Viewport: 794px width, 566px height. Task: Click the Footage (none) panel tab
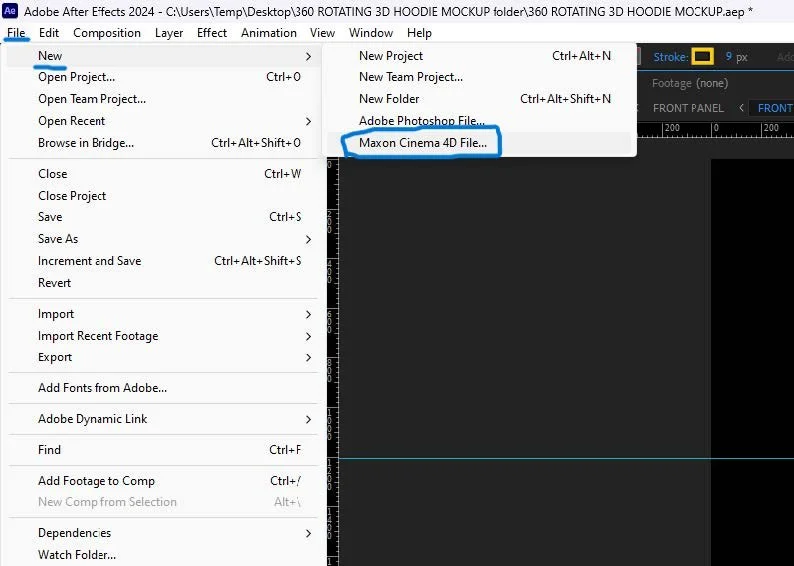[690, 83]
